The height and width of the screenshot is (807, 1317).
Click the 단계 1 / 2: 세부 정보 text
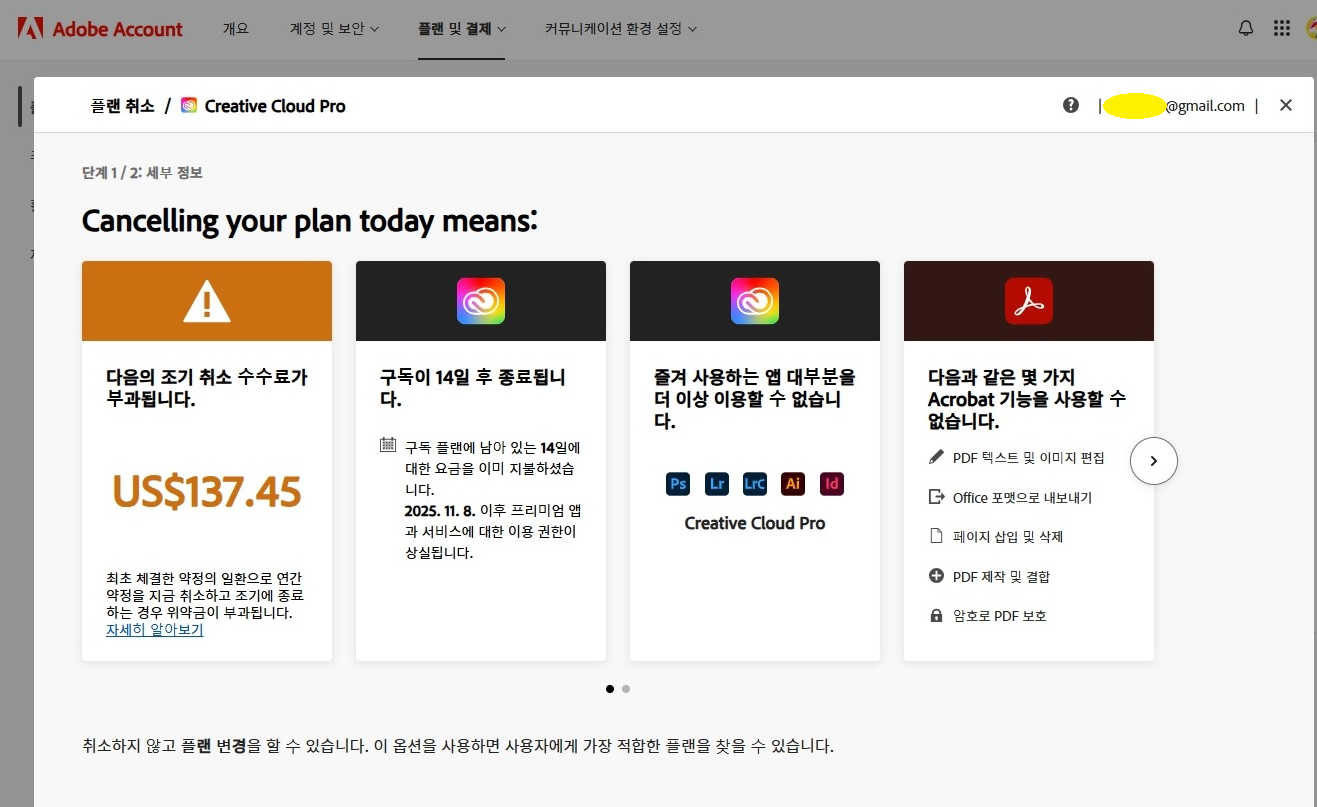pos(142,173)
